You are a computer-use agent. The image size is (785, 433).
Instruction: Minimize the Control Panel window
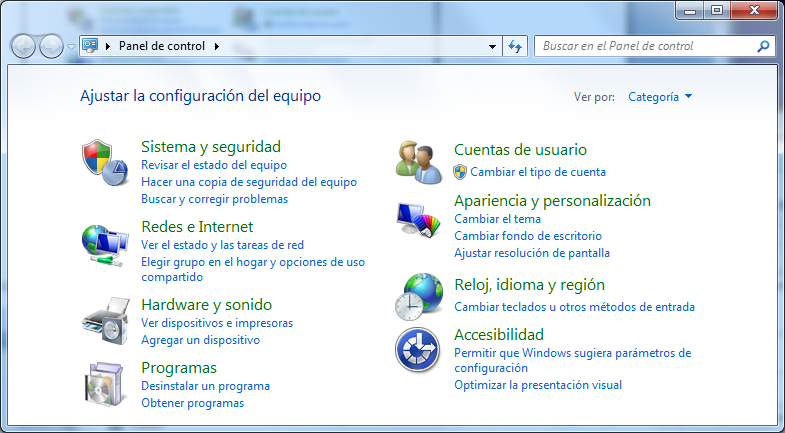point(689,11)
